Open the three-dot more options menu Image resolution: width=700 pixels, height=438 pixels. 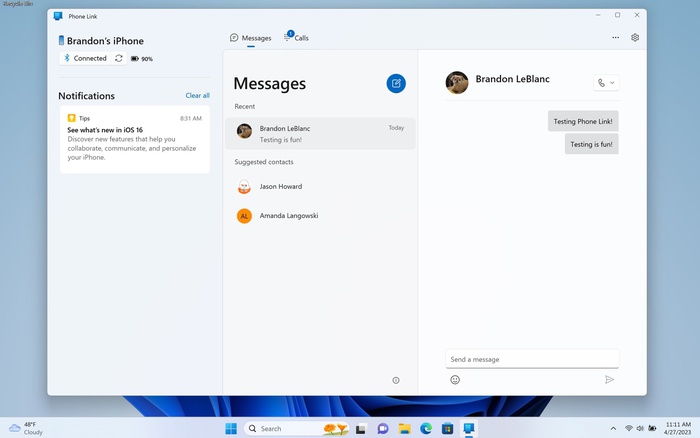[x=616, y=38]
